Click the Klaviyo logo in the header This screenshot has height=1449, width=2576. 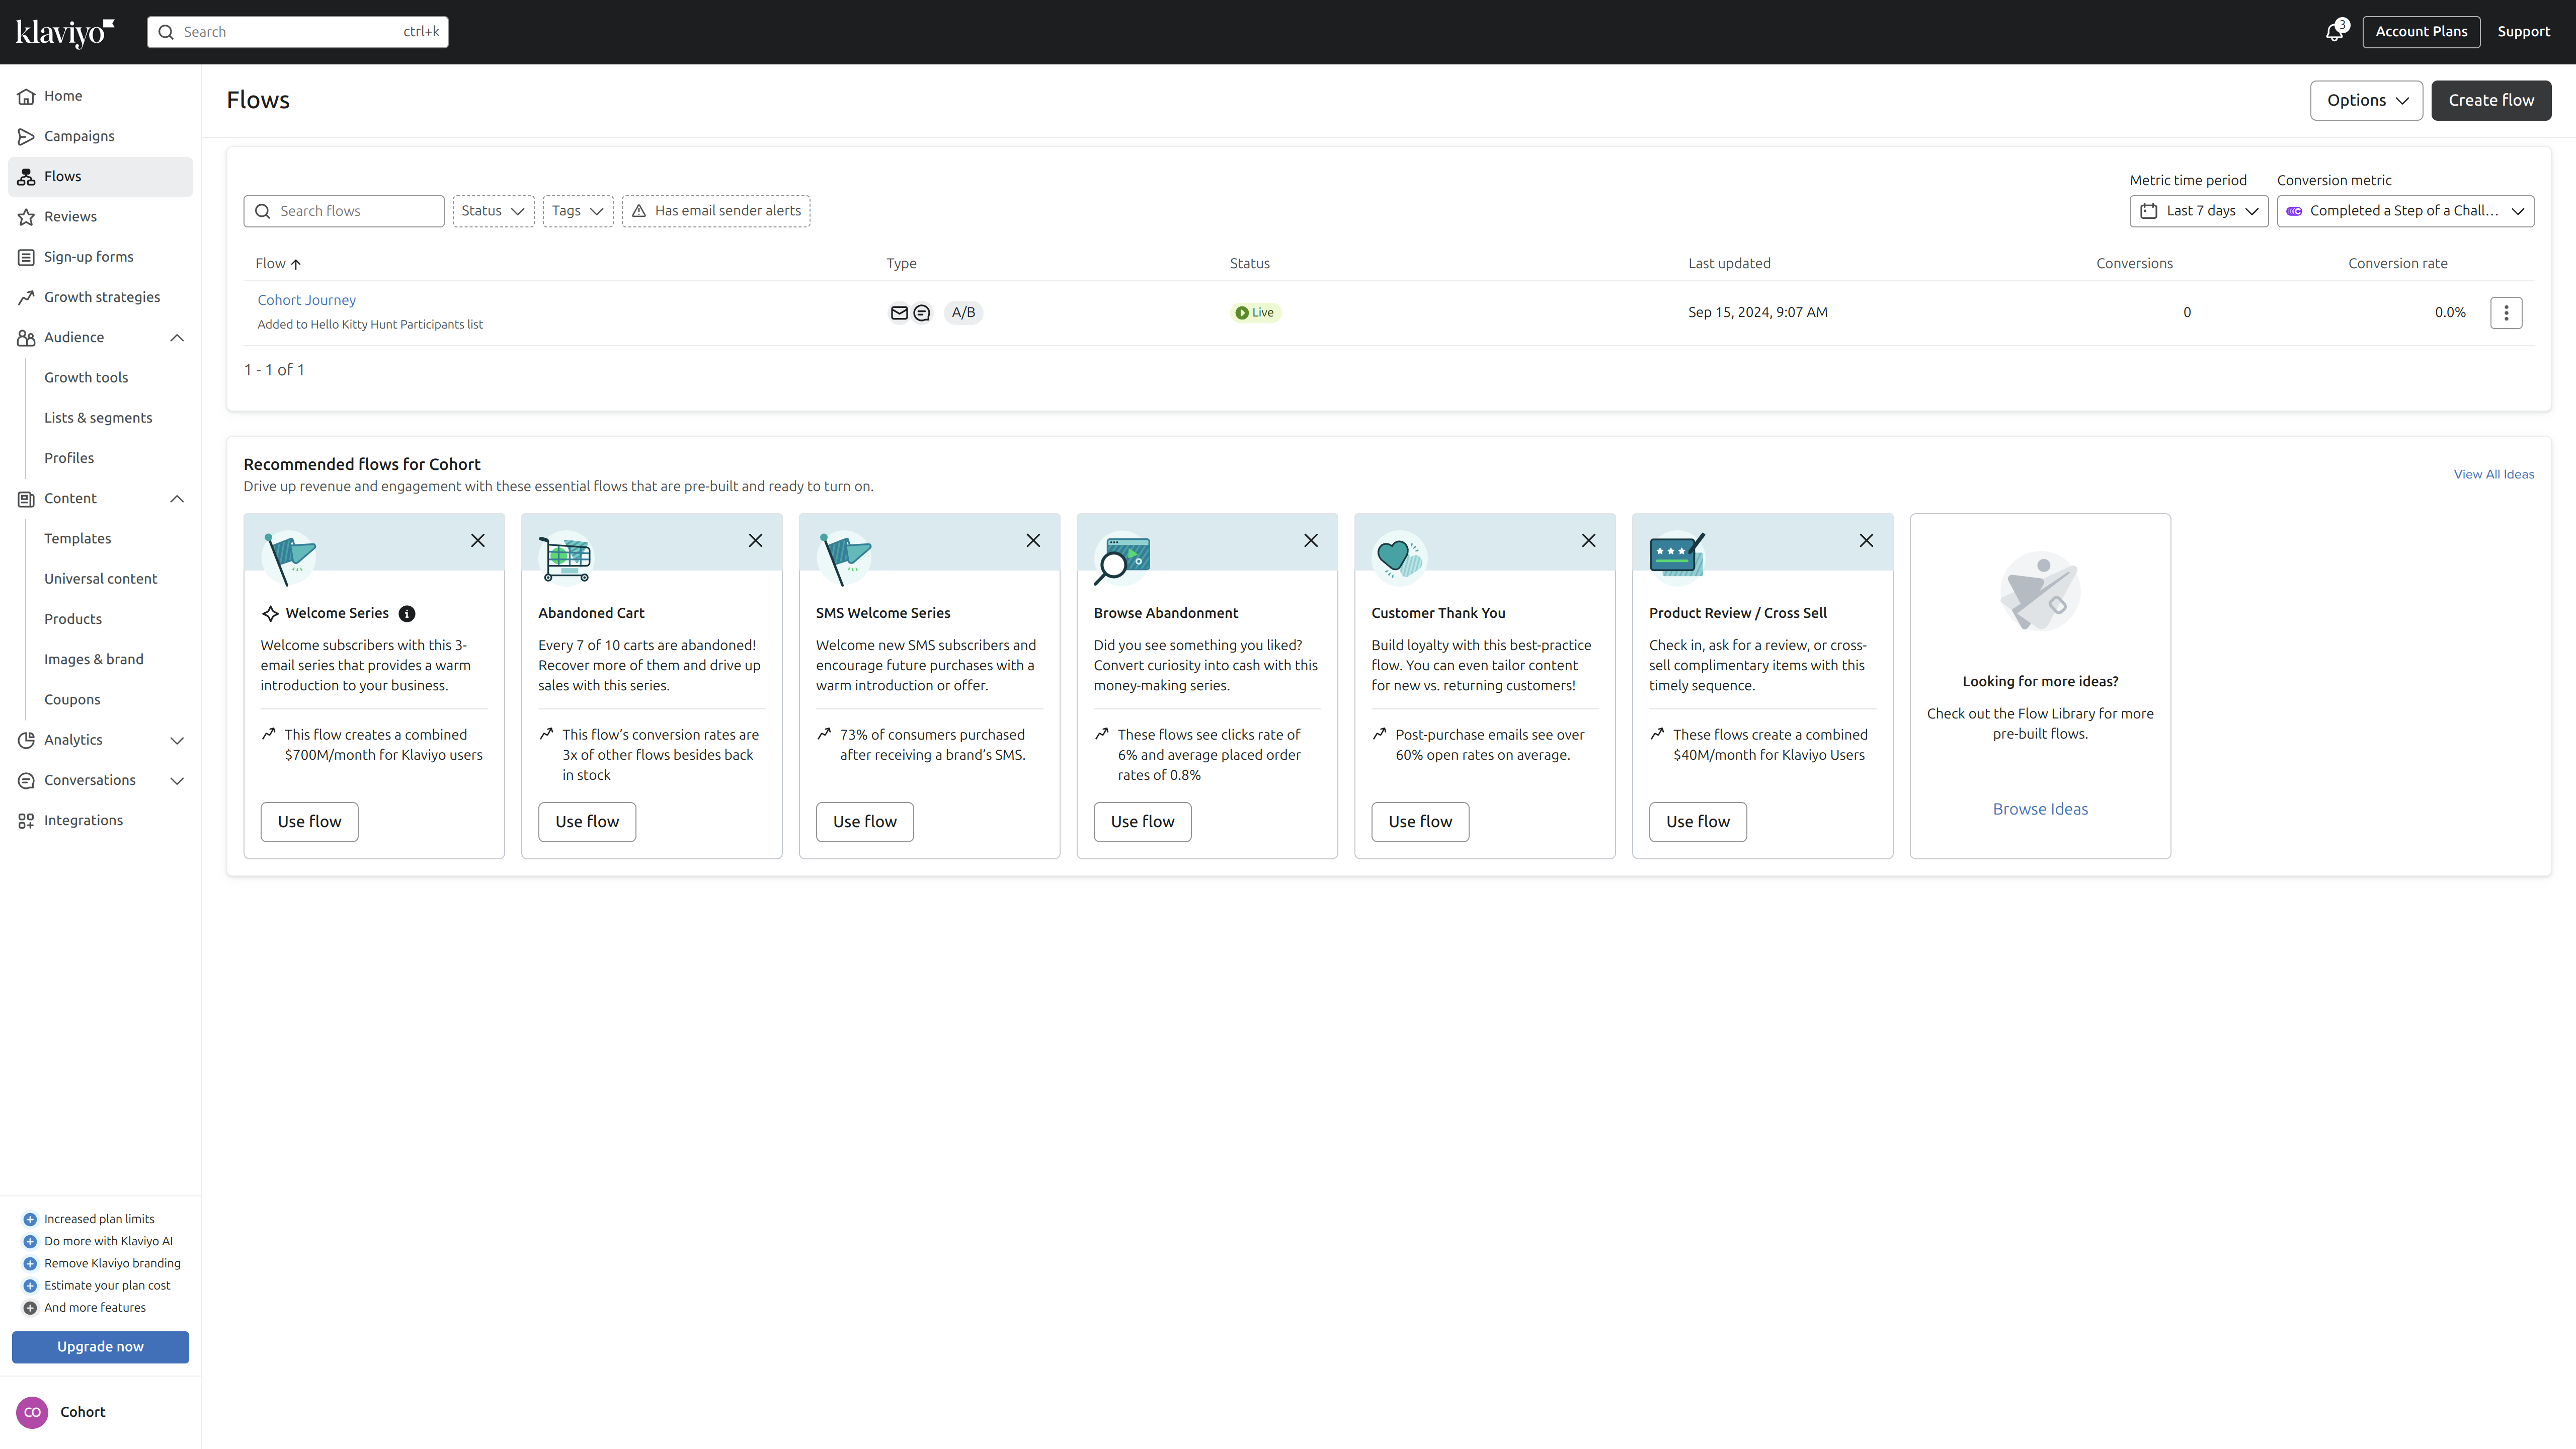pyautogui.click(x=65, y=32)
